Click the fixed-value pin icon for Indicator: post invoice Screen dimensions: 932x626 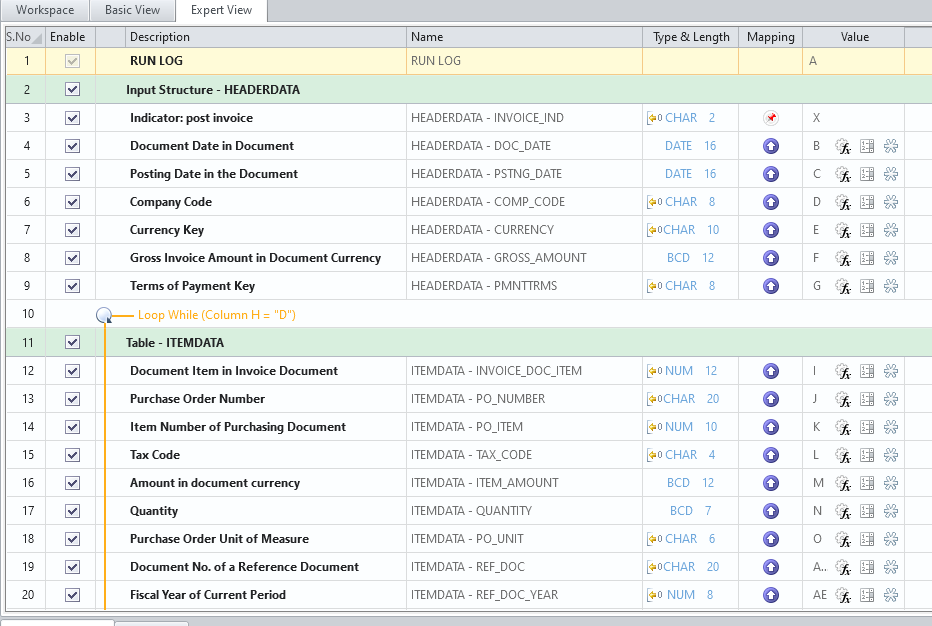(771, 118)
